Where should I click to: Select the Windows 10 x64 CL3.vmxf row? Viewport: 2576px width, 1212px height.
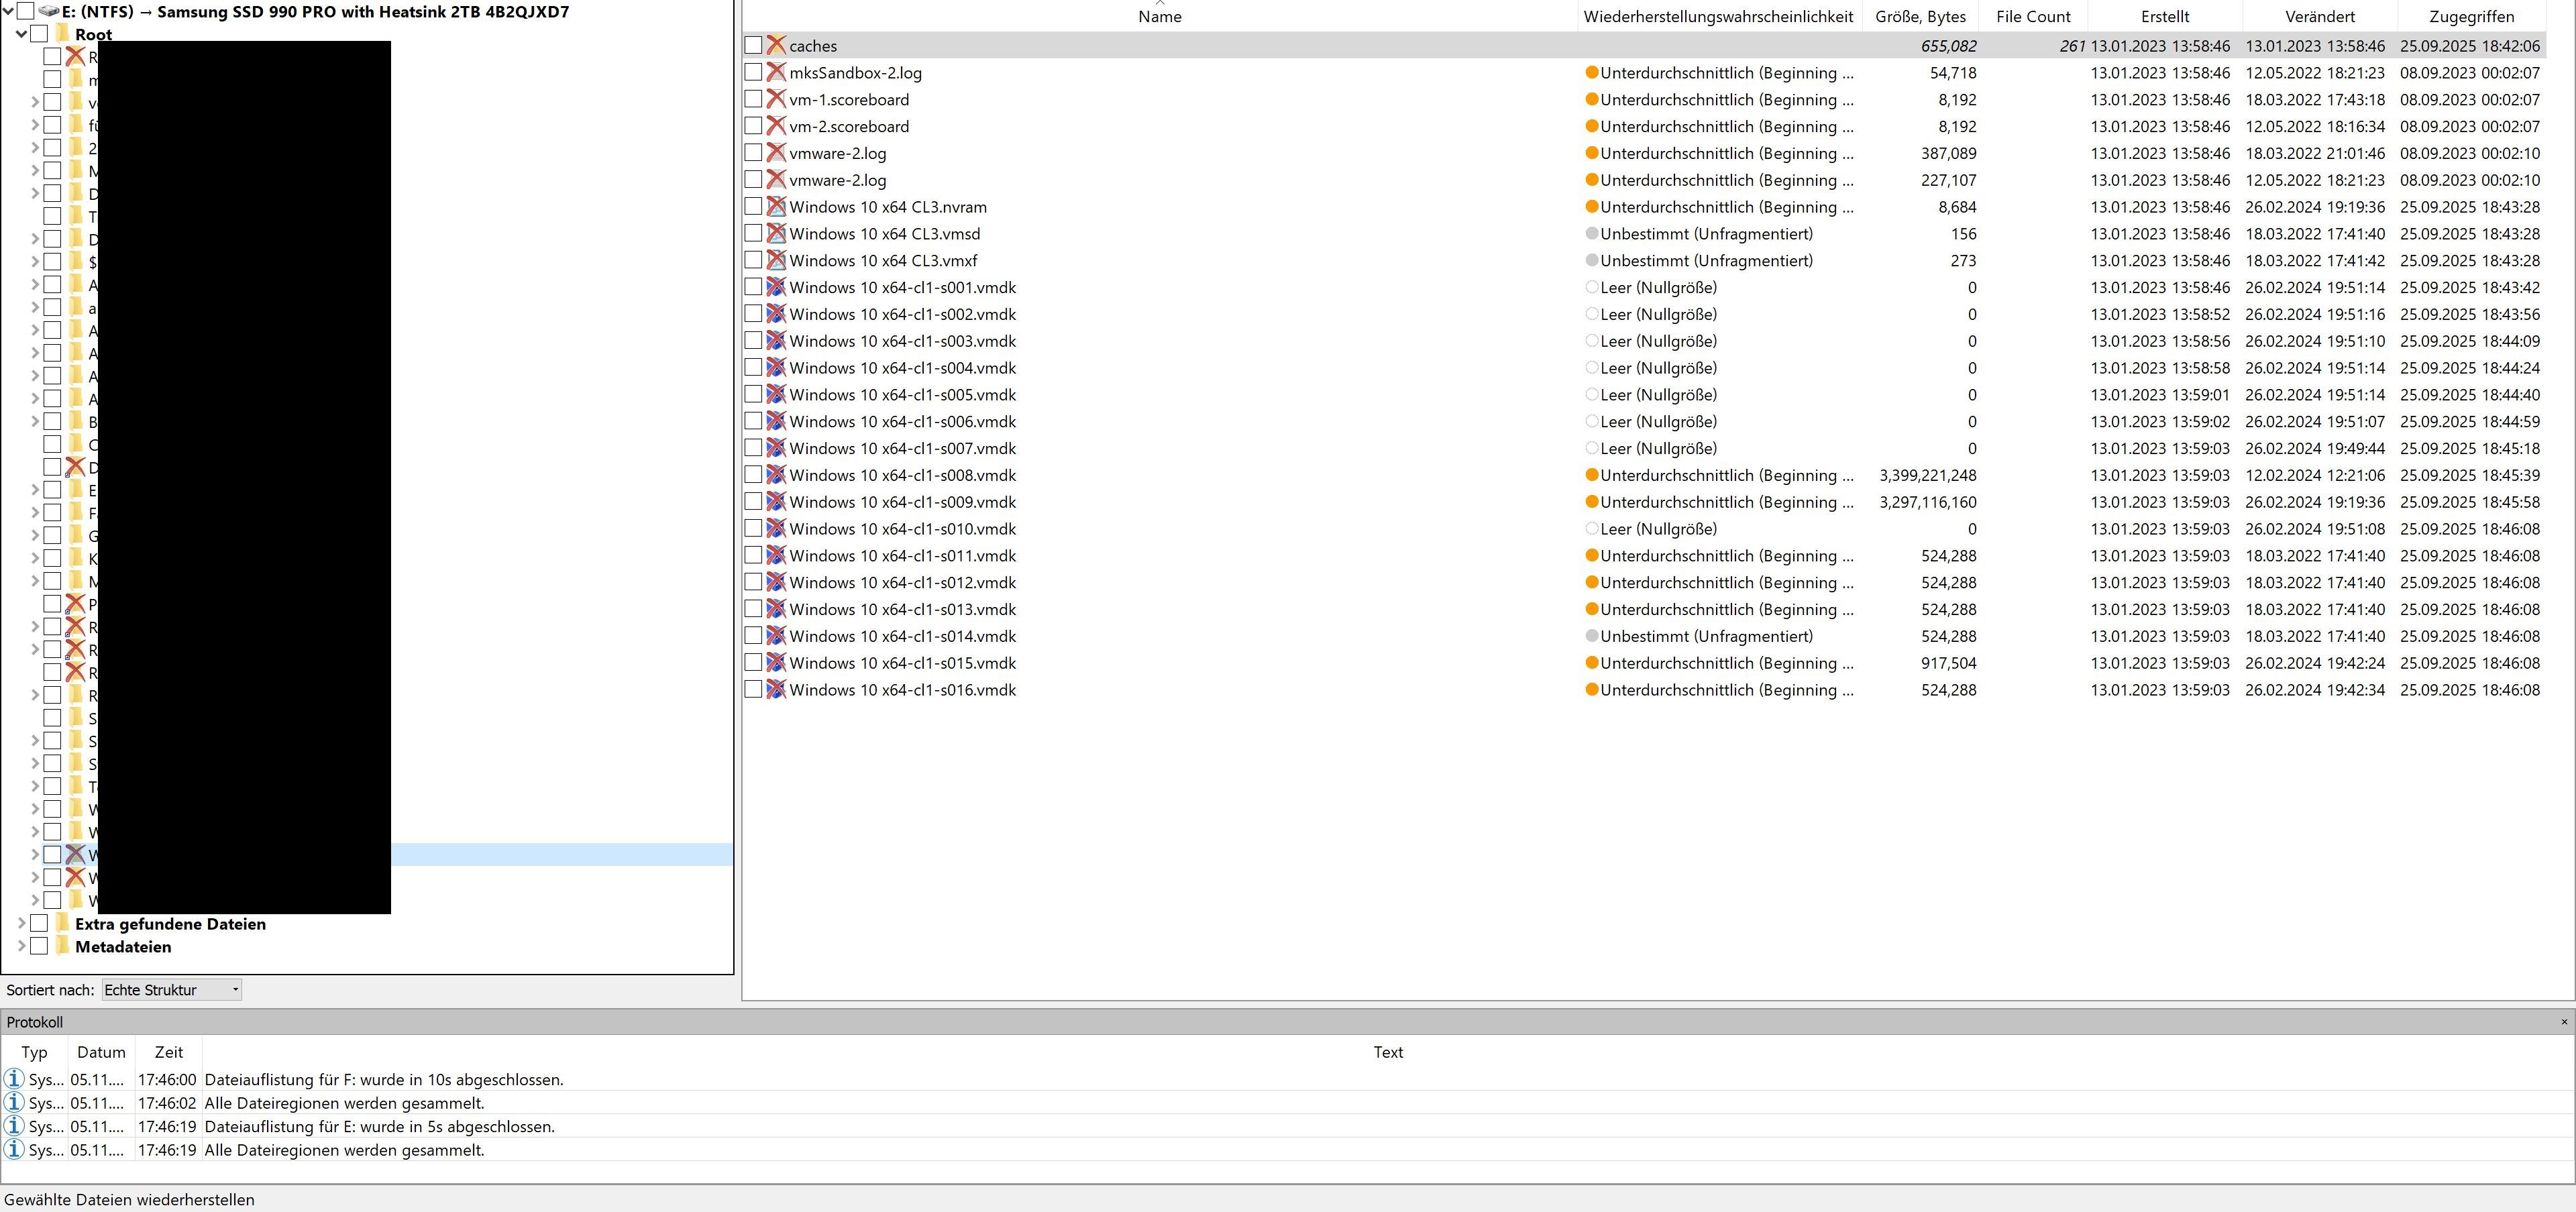tap(883, 261)
